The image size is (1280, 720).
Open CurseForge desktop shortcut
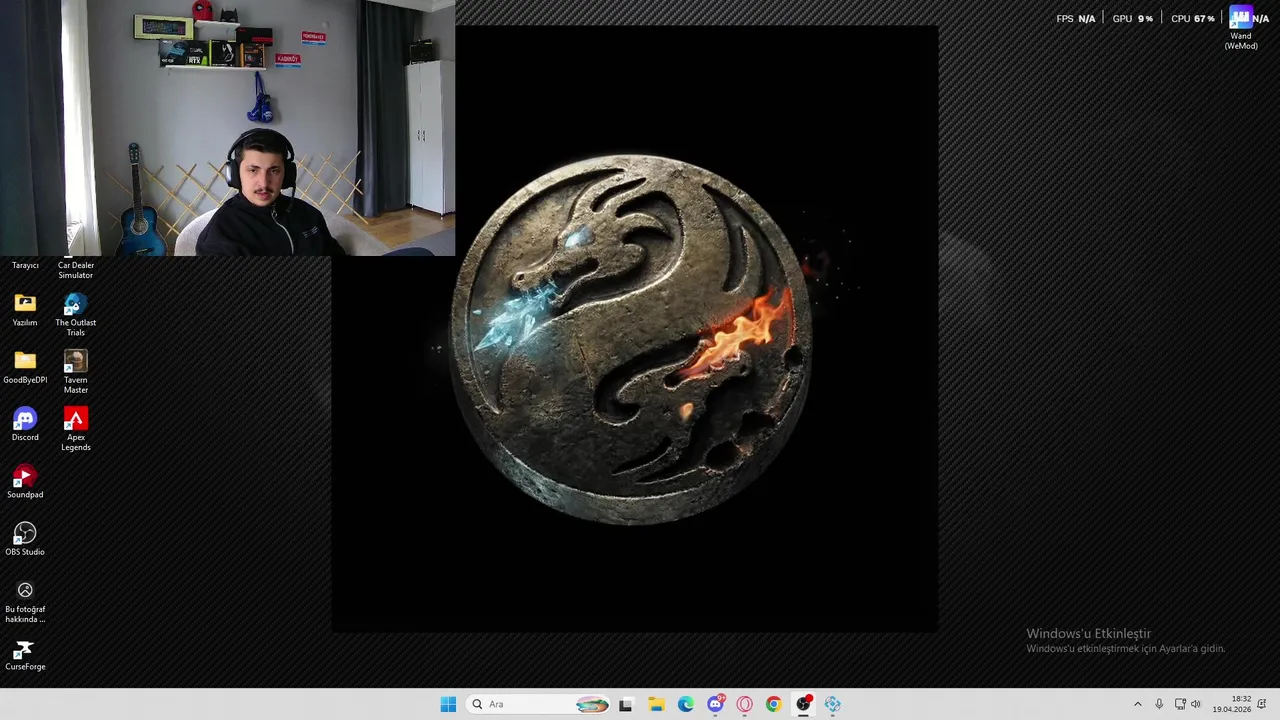[25, 654]
